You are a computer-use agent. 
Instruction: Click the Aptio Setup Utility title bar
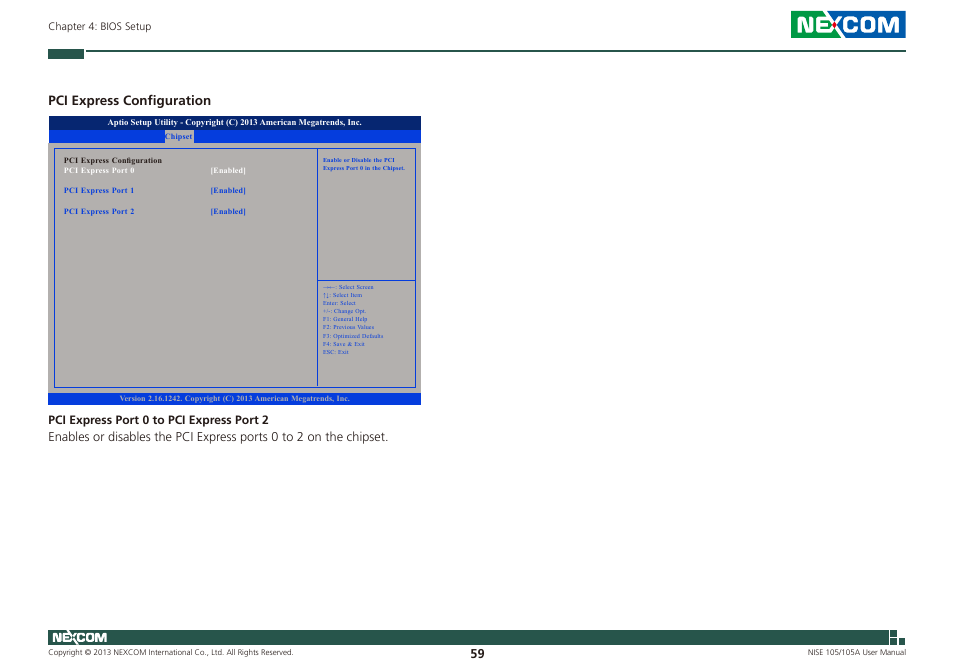coord(235,122)
